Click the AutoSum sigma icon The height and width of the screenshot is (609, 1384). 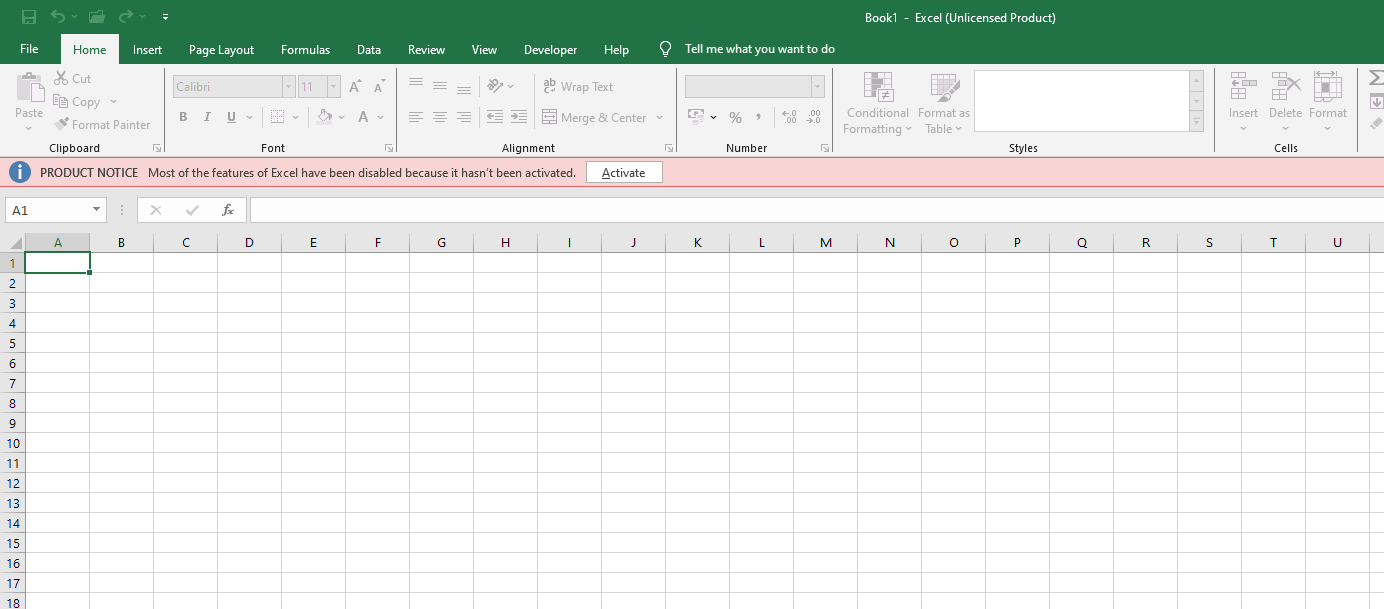[x=1376, y=78]
